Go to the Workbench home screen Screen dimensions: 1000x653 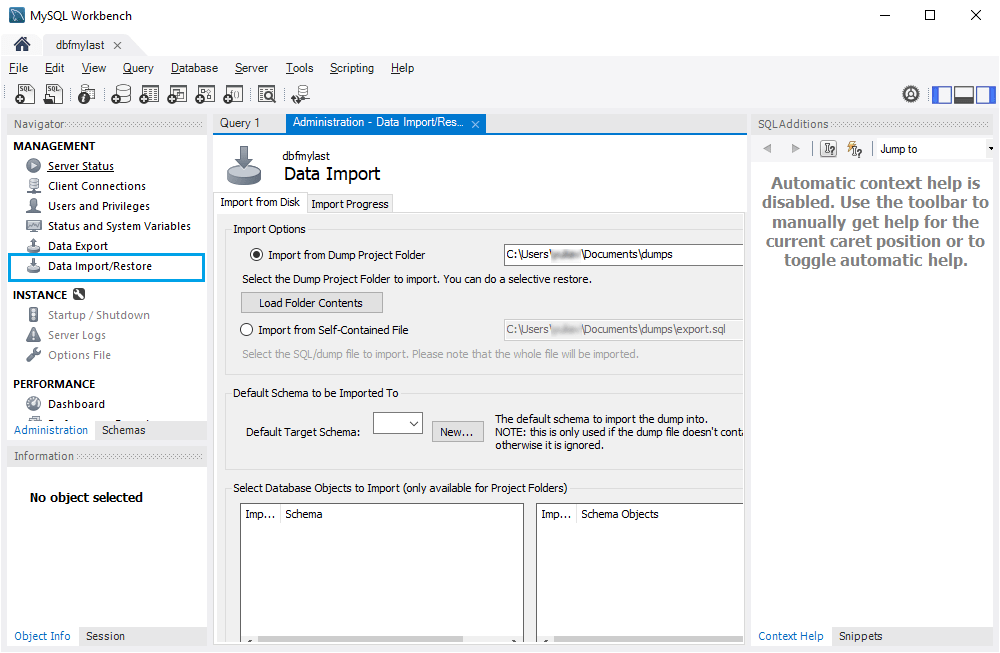(x=20, y=44)
